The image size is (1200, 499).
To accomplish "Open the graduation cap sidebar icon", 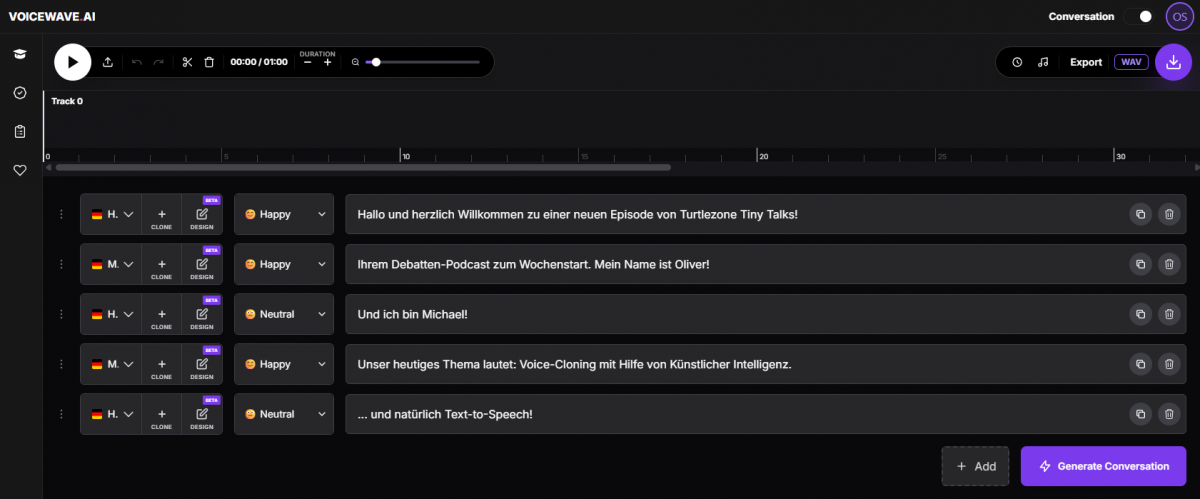I will point(19,53).
